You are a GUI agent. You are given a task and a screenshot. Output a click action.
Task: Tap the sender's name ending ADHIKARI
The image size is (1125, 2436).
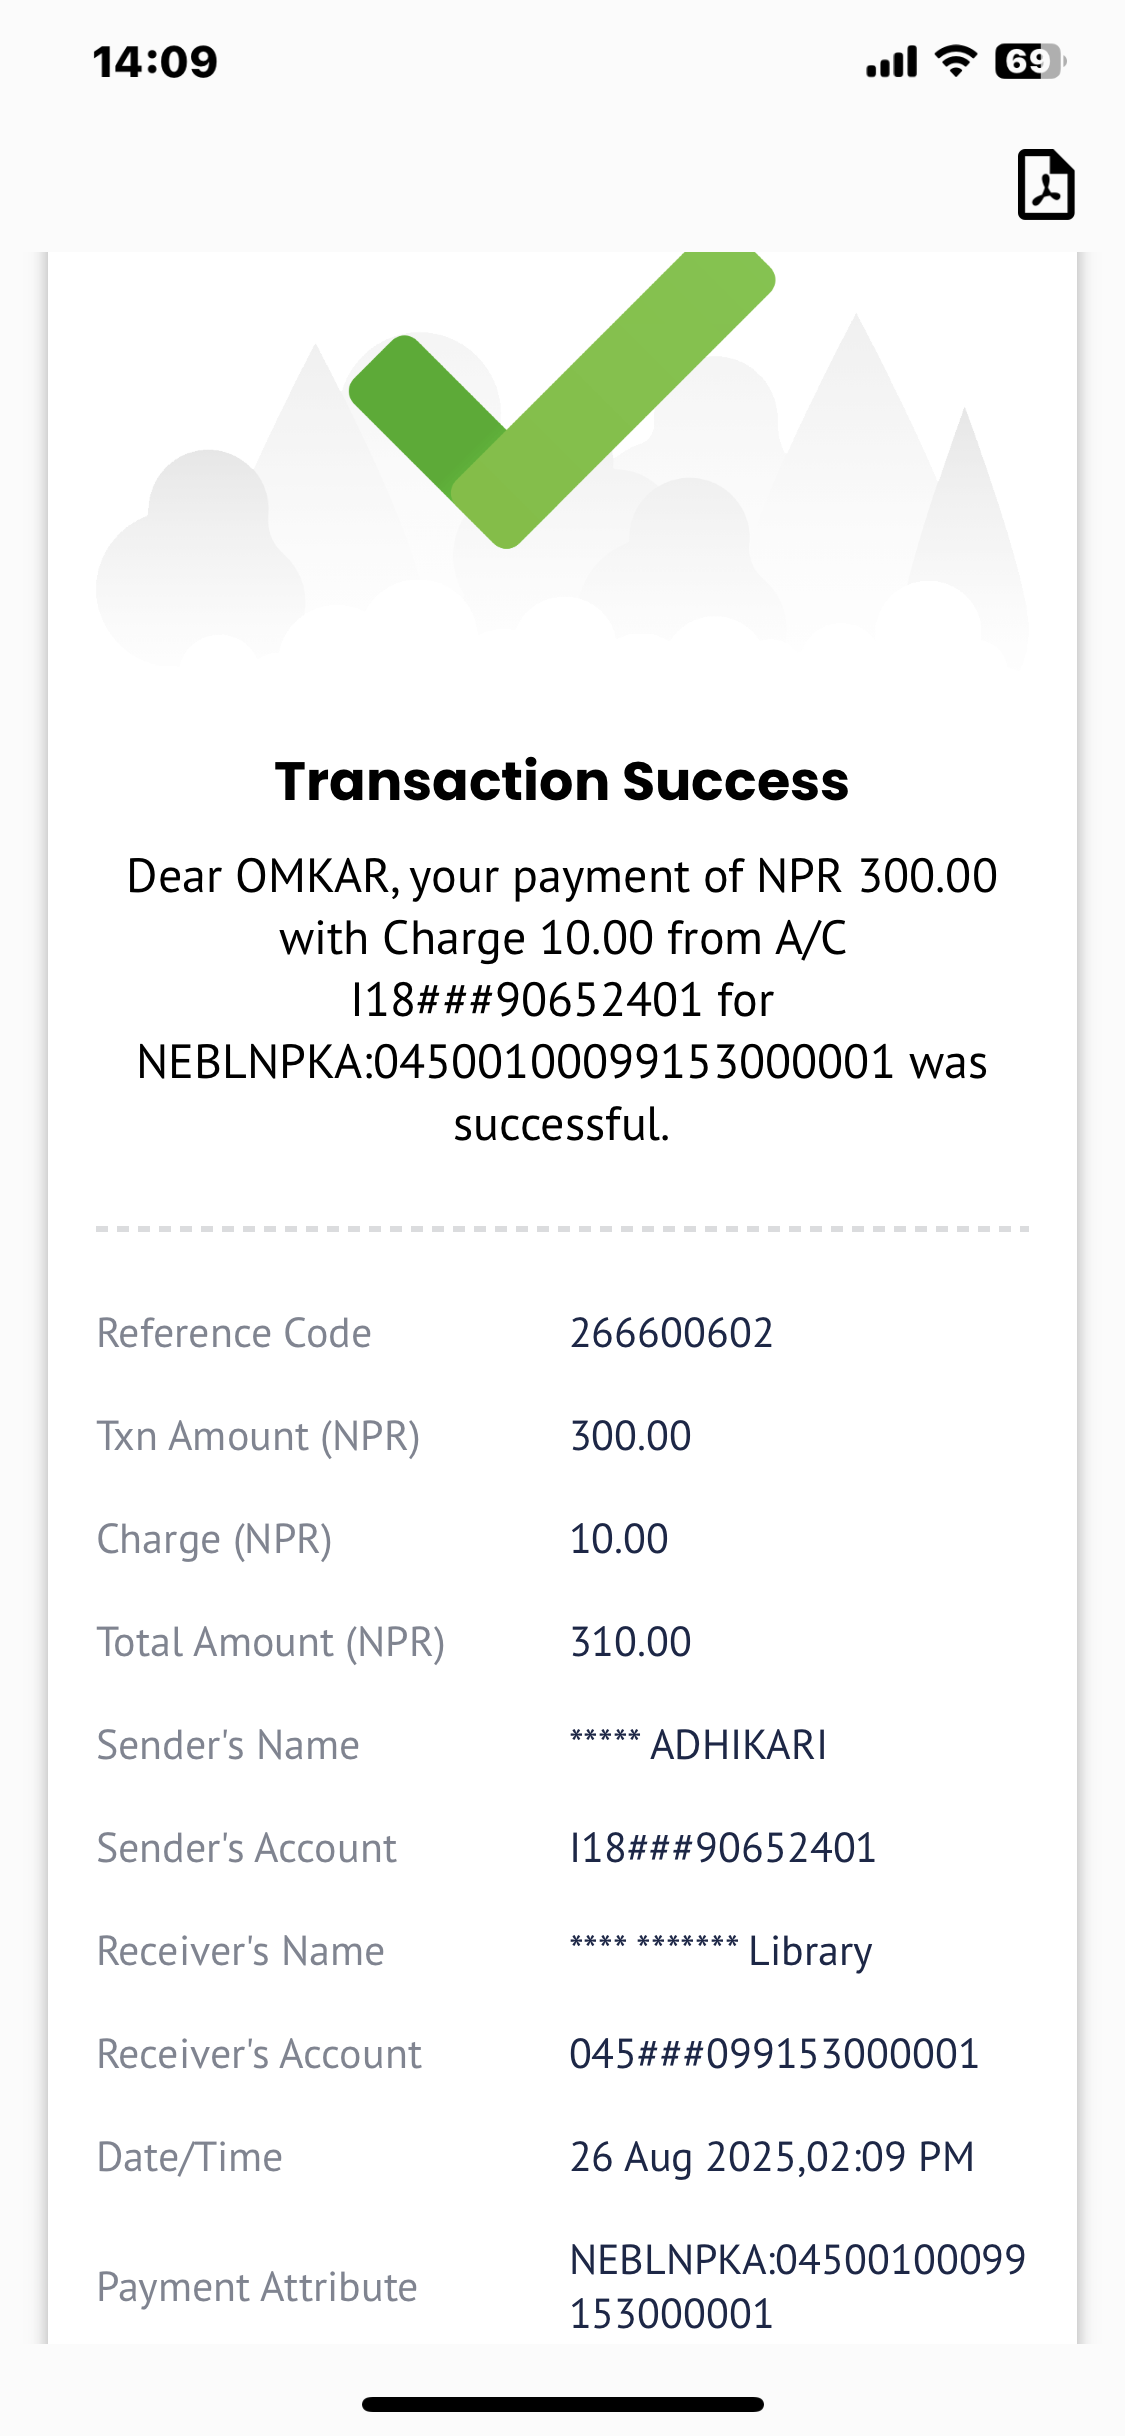[698, 1745]
